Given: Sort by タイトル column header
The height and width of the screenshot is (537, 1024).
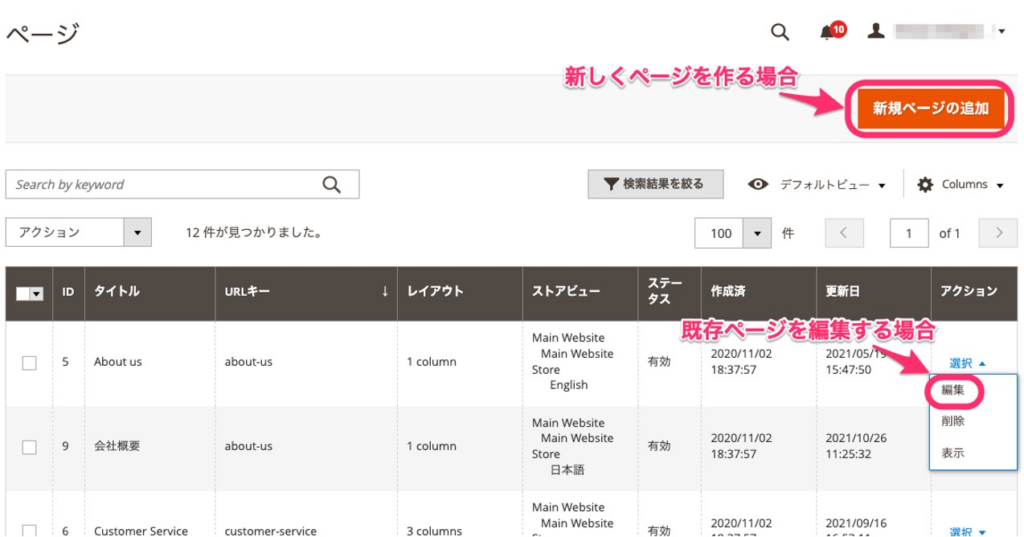Looking at the screenshot, I should pos(150,292).
